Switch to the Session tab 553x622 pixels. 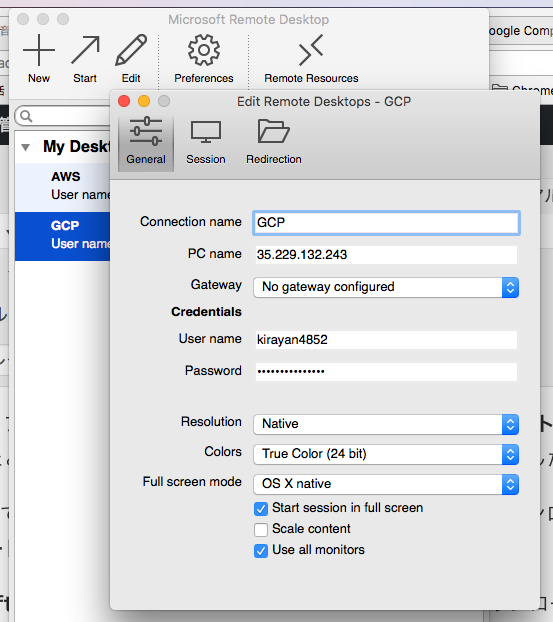[x=205, y=142]
